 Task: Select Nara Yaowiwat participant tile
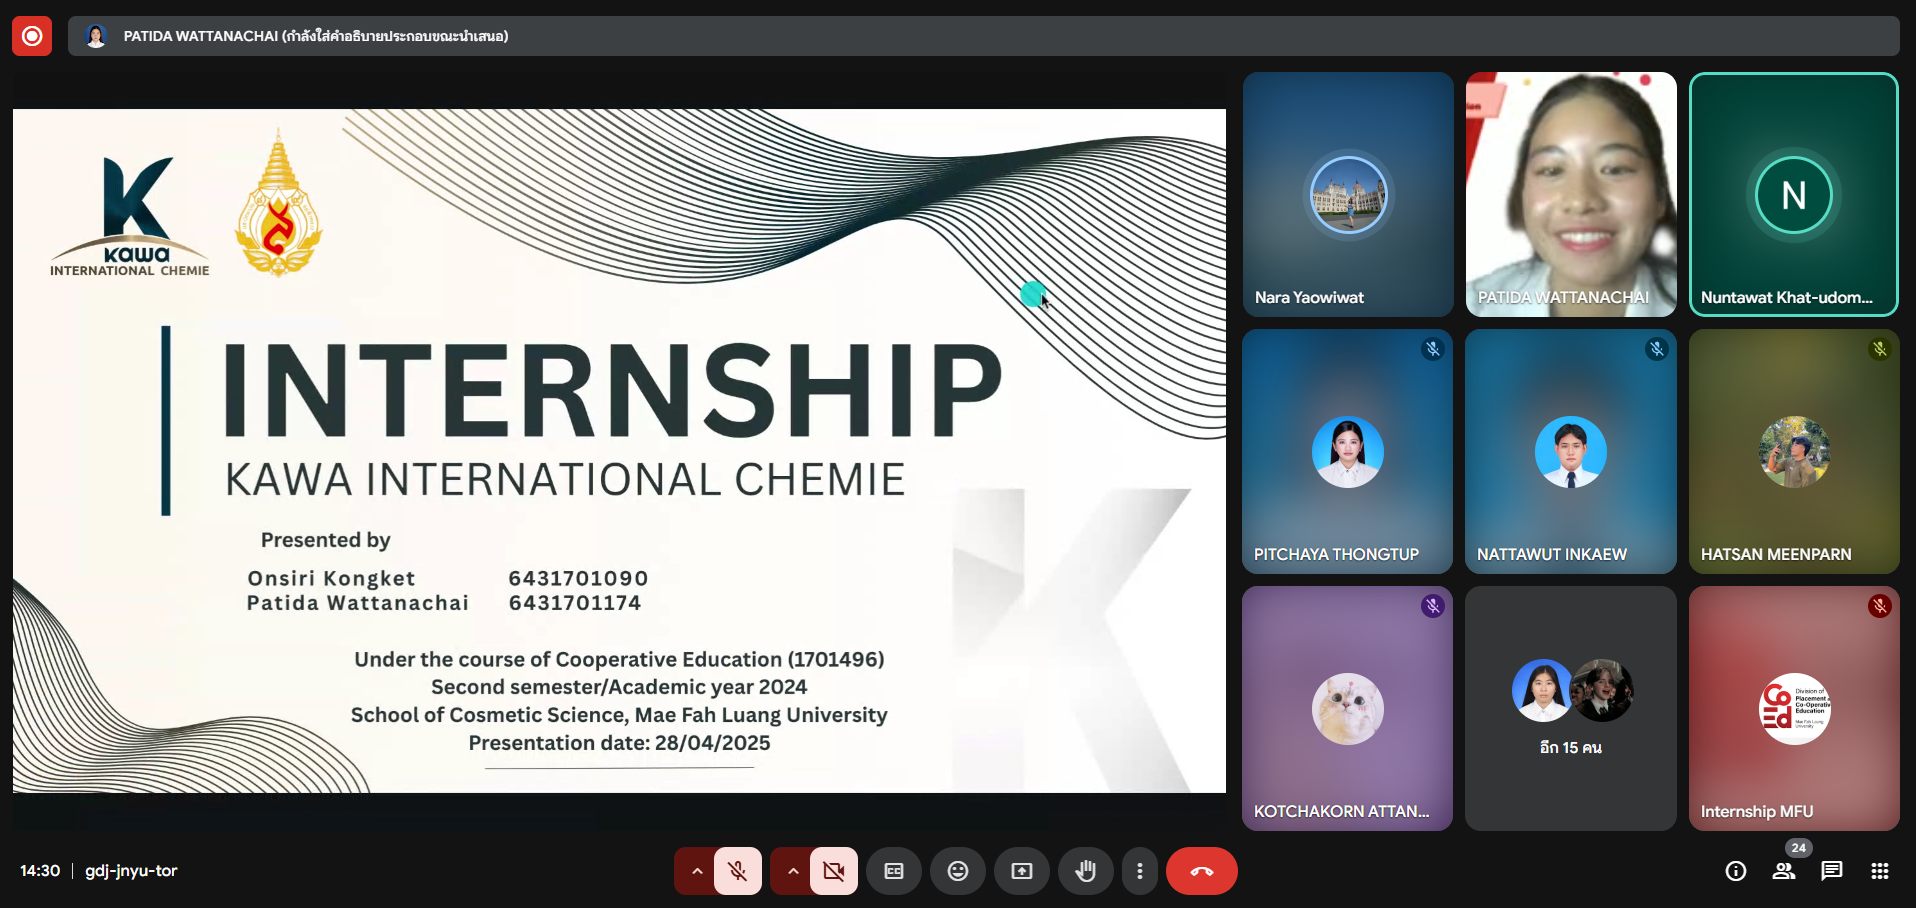pyautogui.click(x=1348, y=194)
